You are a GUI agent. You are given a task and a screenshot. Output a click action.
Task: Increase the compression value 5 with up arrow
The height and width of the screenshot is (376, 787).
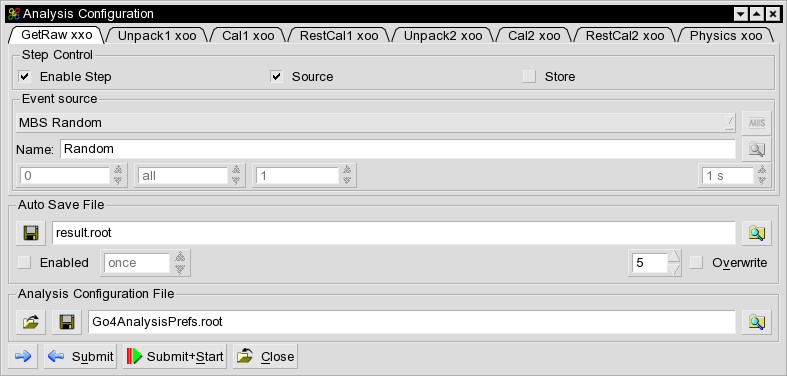click(675, 257)
